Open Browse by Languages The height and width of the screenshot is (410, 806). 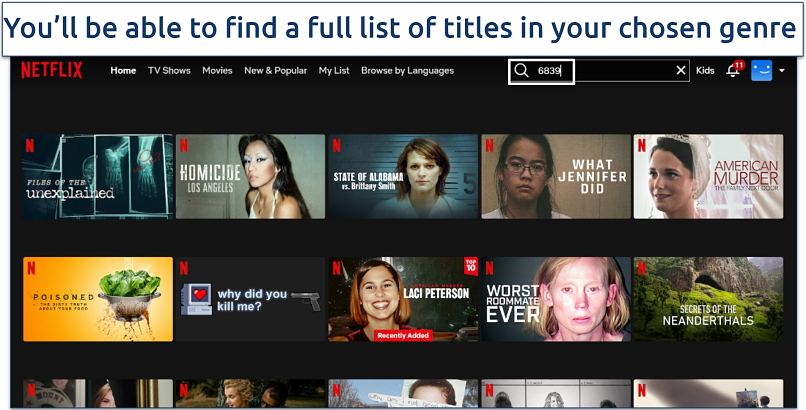[408, 70]
